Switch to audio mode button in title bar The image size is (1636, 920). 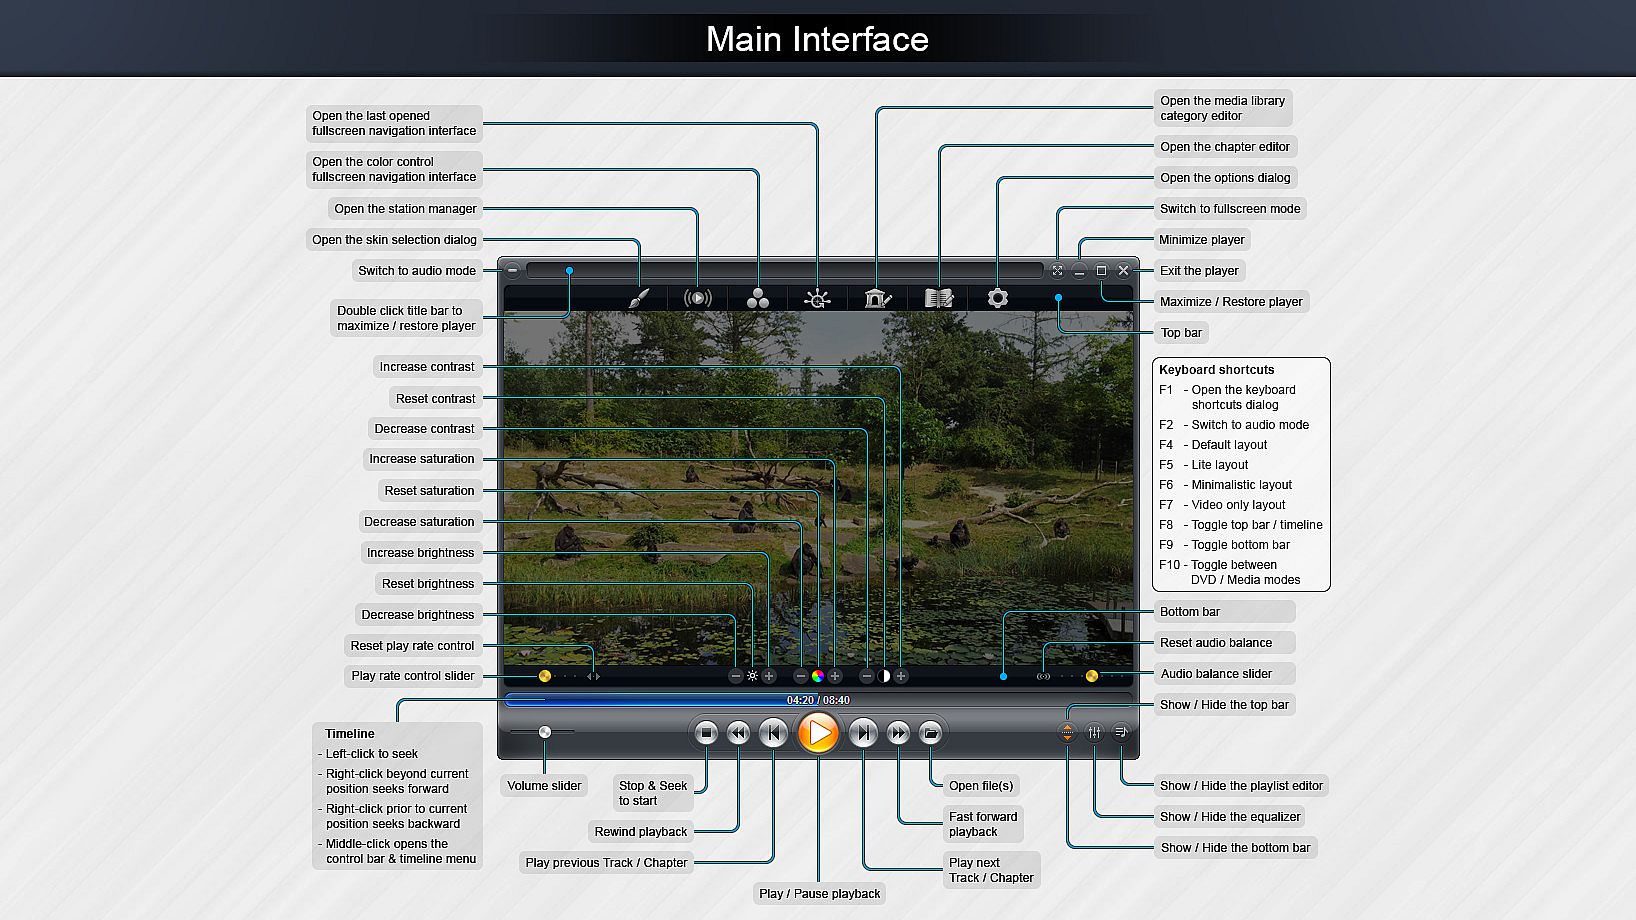(512, 270)
